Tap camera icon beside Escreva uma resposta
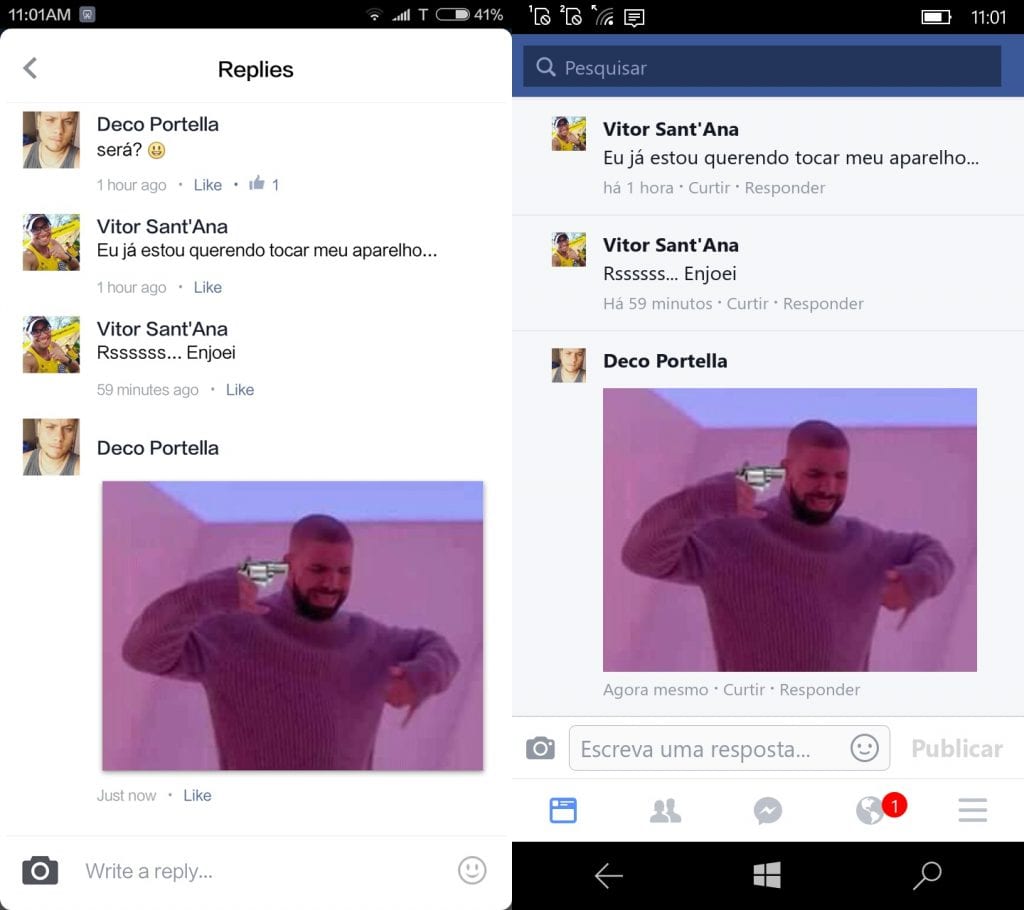 point(540,748)
